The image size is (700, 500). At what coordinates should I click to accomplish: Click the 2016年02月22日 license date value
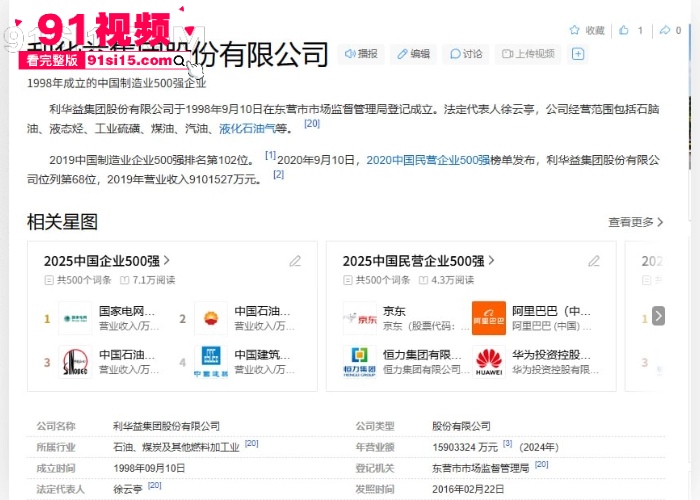coord(468,489)
